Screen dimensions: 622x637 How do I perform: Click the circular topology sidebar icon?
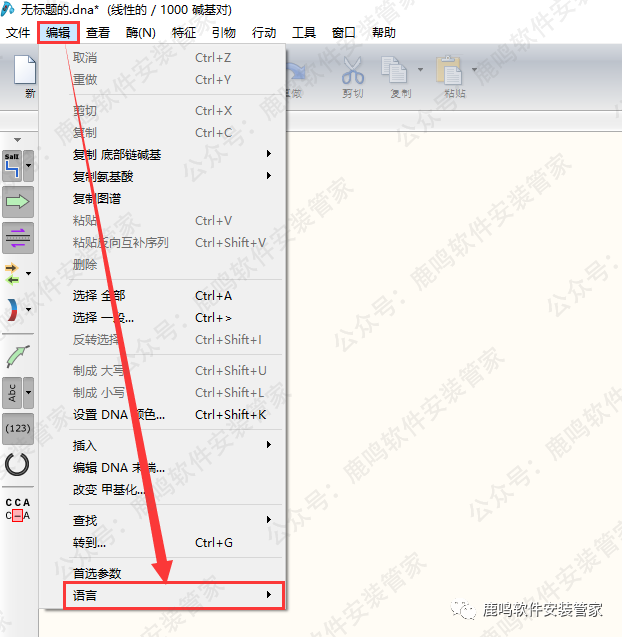pos(17,464)
